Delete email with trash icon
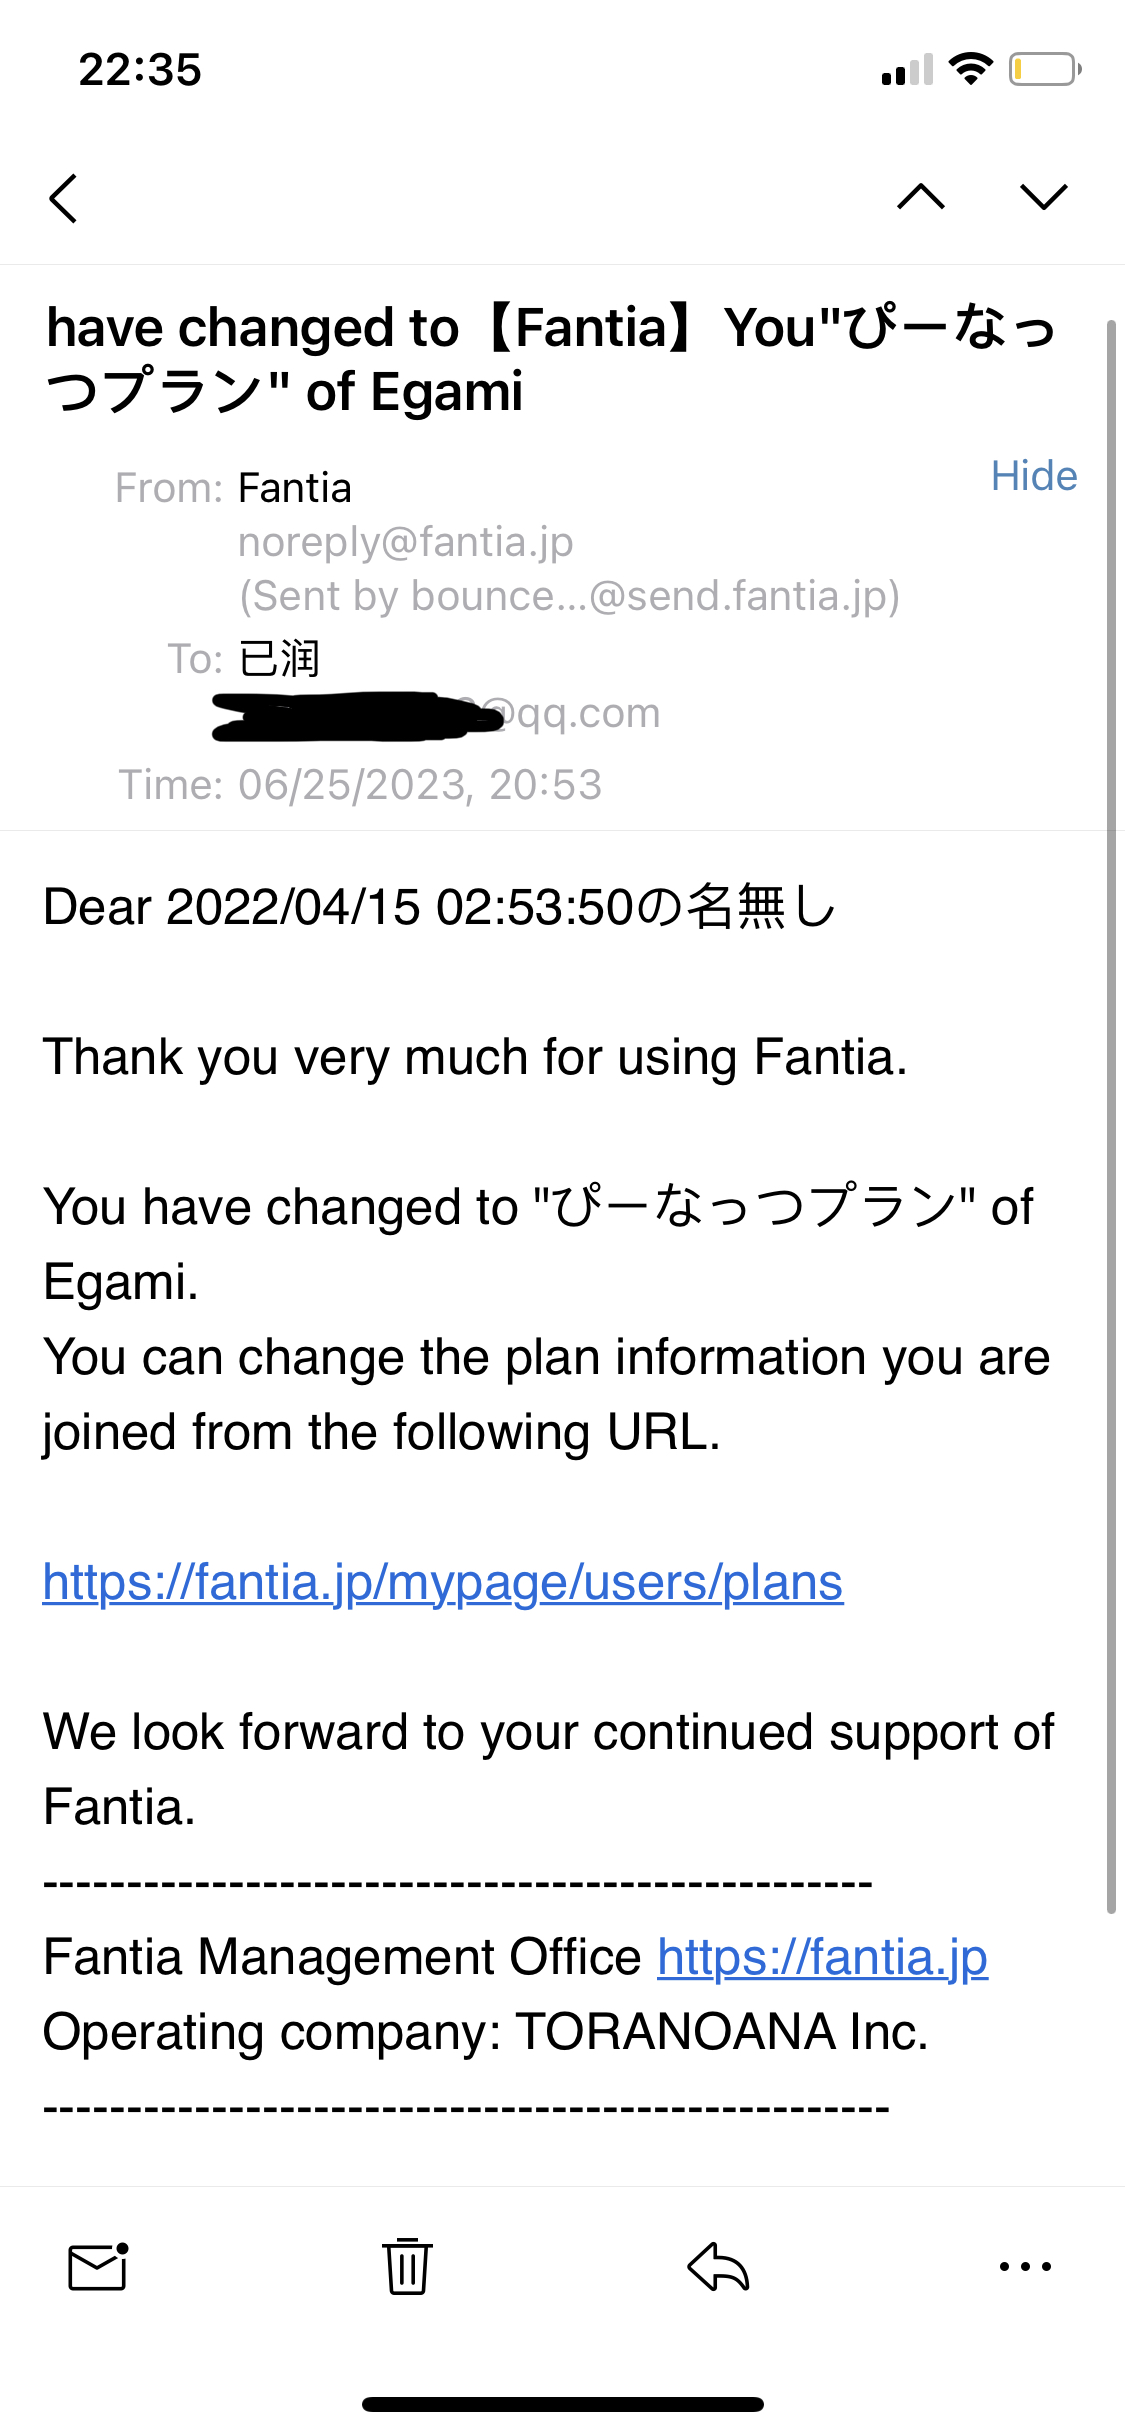Viewport: 1125px width, 2436px height. [407, 2266]
